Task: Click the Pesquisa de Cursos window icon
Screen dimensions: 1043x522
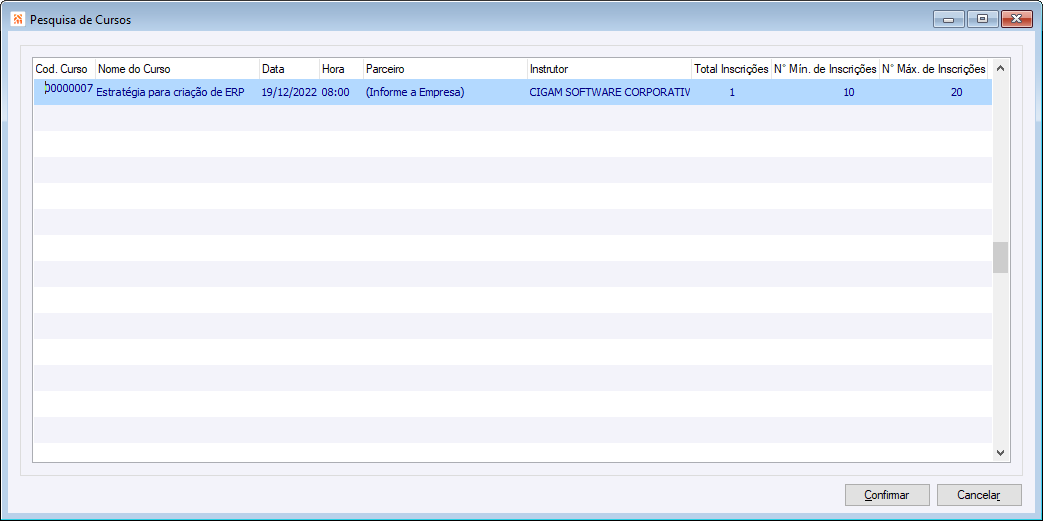Action: pos(18,19)
